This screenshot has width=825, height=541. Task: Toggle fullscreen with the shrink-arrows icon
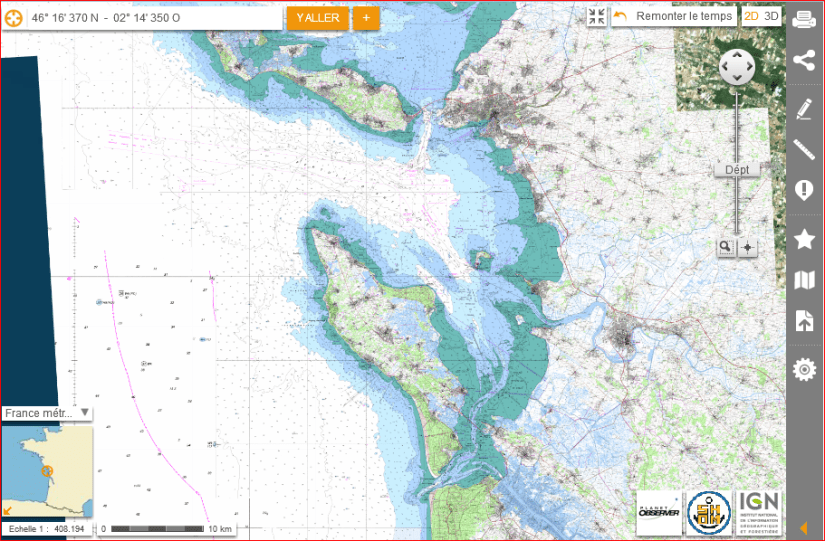(597, 17)
